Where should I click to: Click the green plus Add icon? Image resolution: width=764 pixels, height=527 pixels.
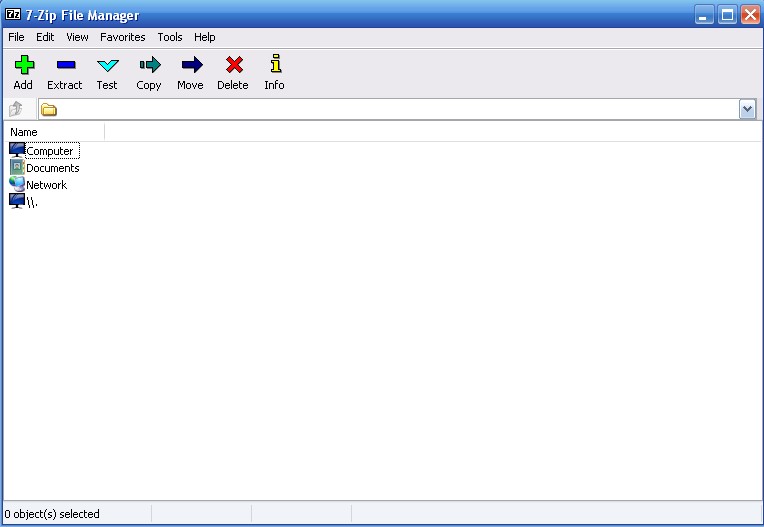[23, 66]
